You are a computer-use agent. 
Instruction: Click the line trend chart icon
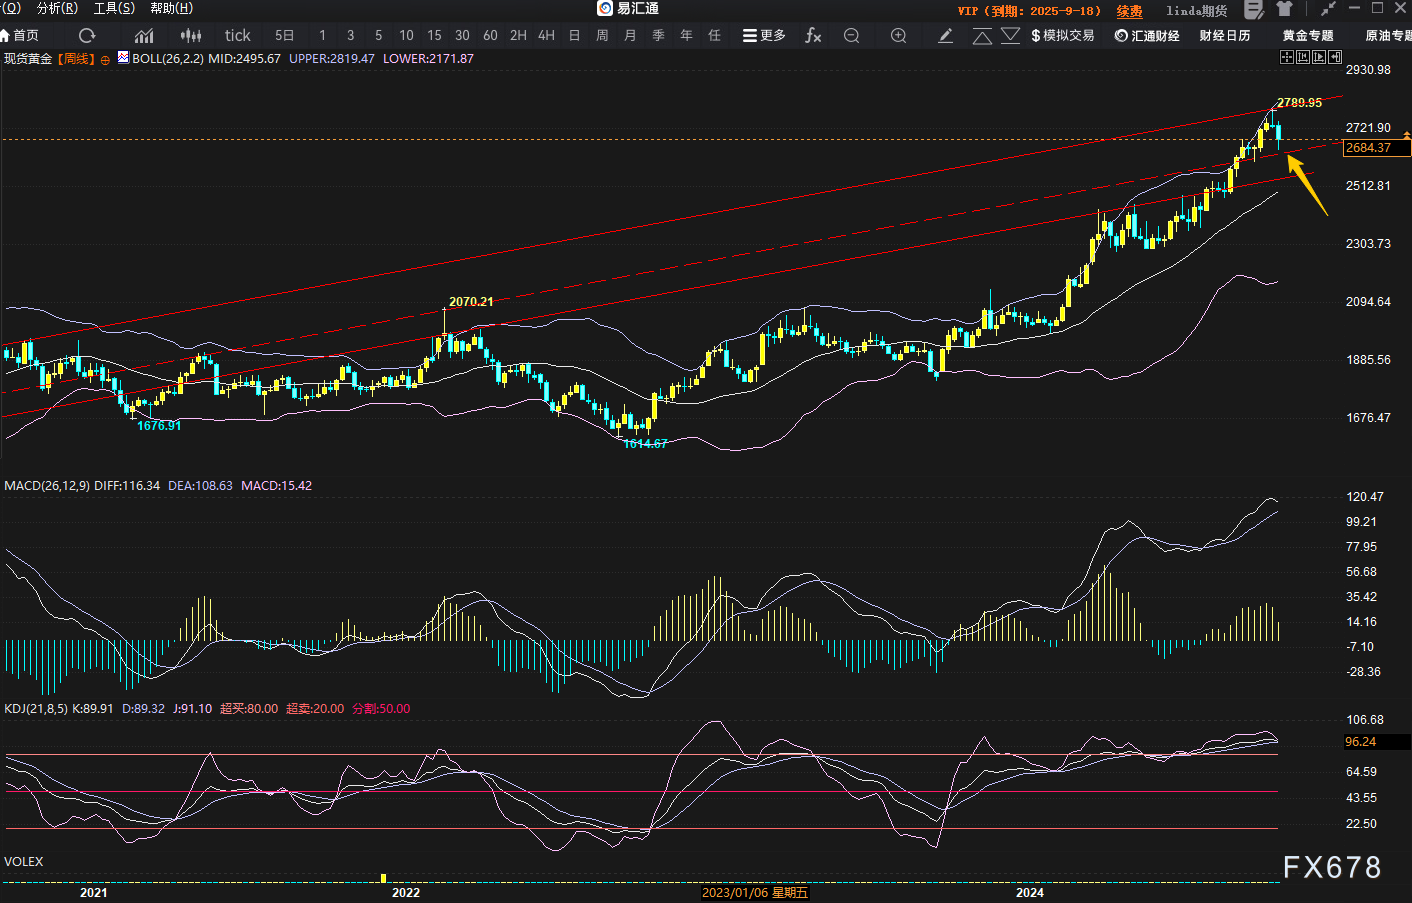tap(144, 36)
